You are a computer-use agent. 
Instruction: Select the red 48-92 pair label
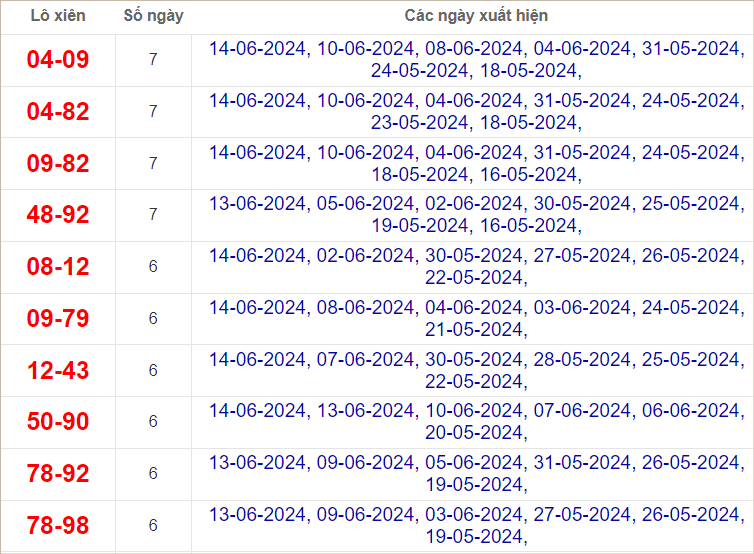(x=58, y=215)
